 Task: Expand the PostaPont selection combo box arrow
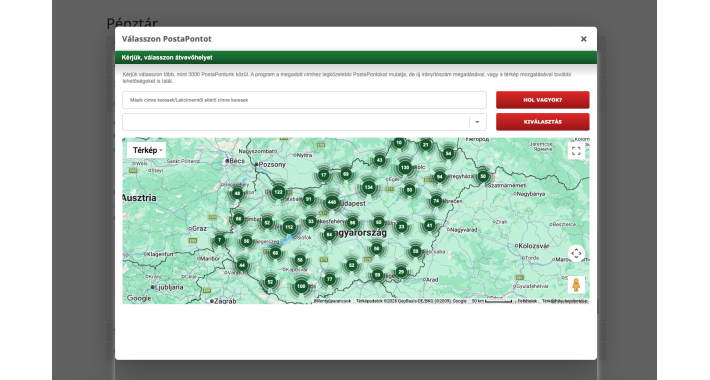point(477,122)
